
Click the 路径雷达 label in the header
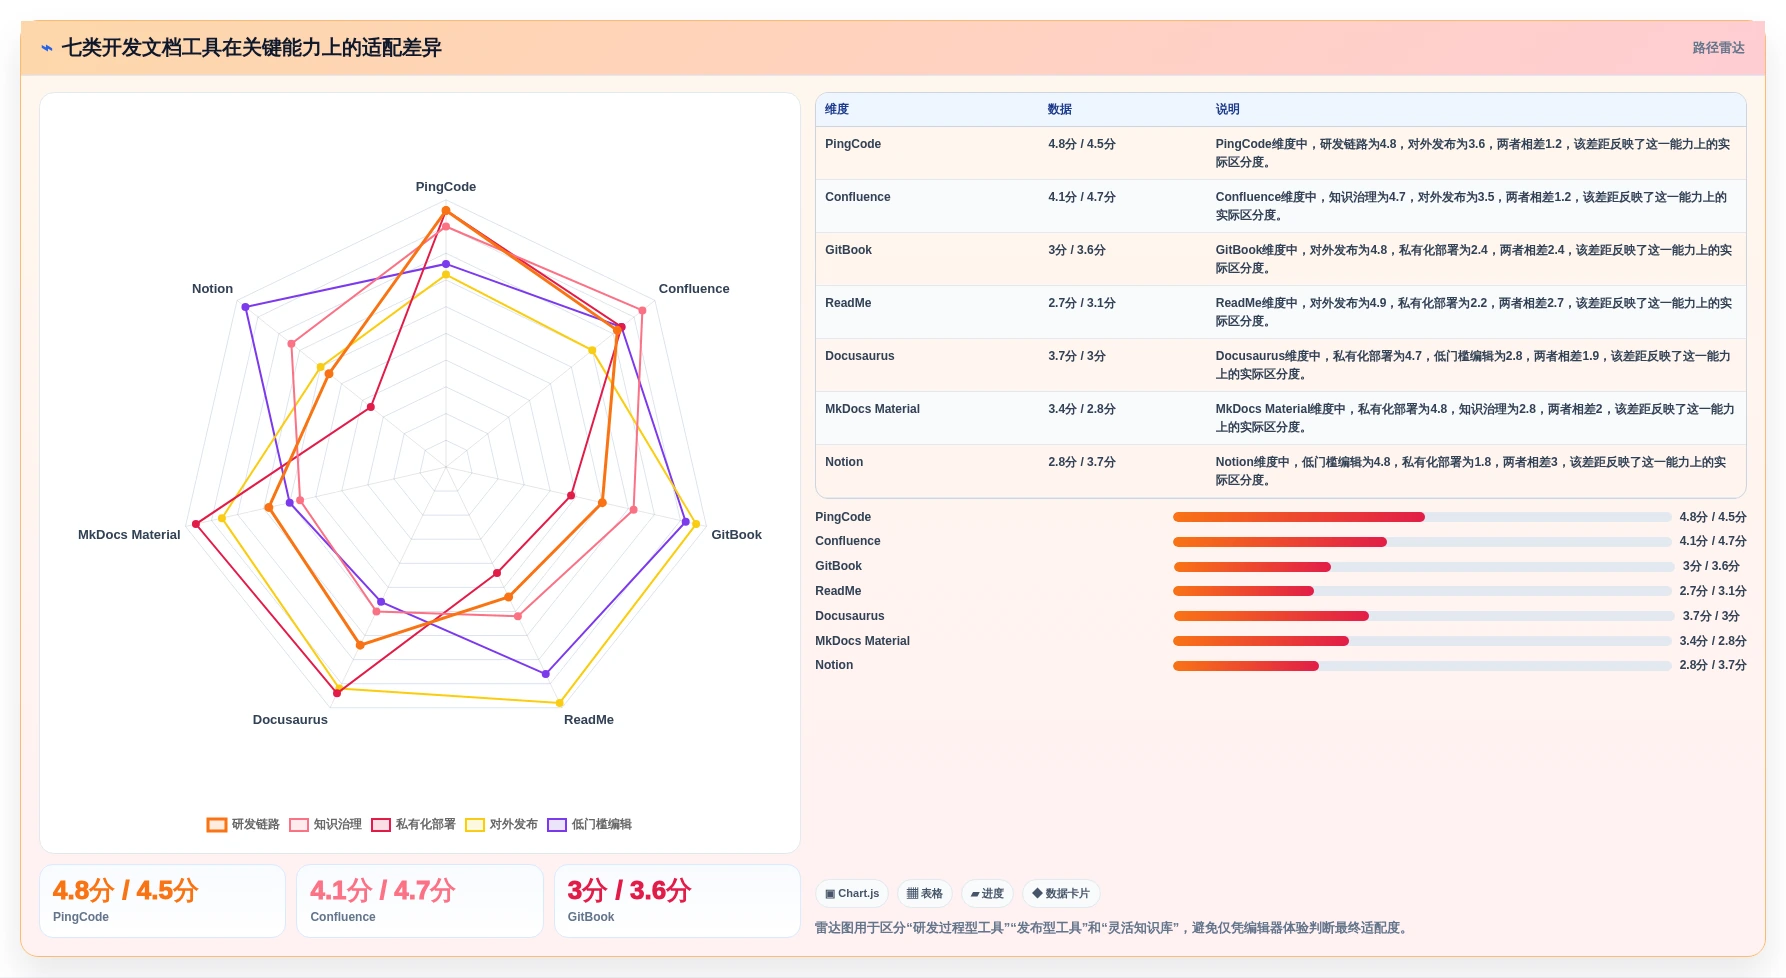pyautogui.click(x=1718, y=48)
